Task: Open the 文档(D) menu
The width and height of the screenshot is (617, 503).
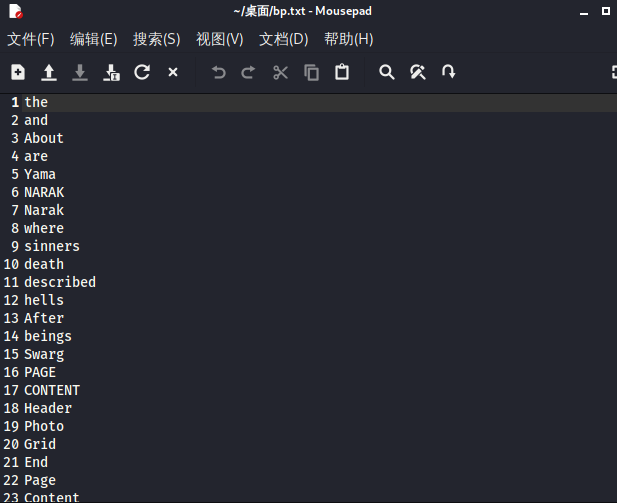Action: click(284, 39)
